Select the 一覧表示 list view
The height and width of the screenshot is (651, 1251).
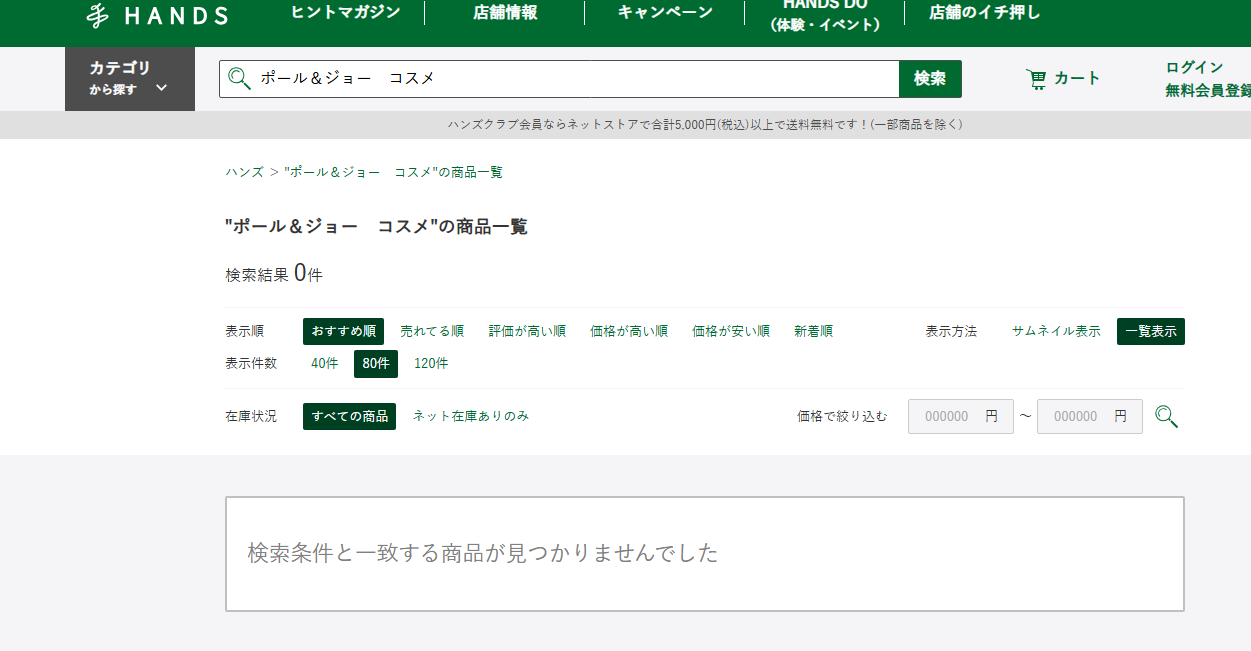point(1151,332)
